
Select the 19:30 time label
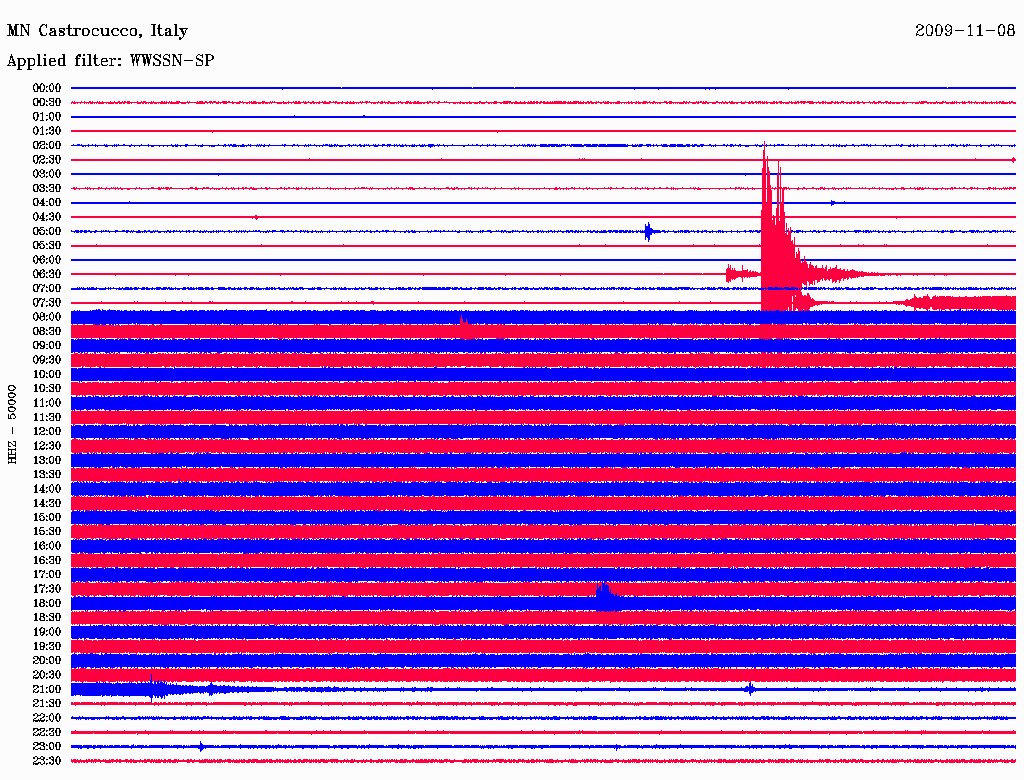tap(47, 646)
